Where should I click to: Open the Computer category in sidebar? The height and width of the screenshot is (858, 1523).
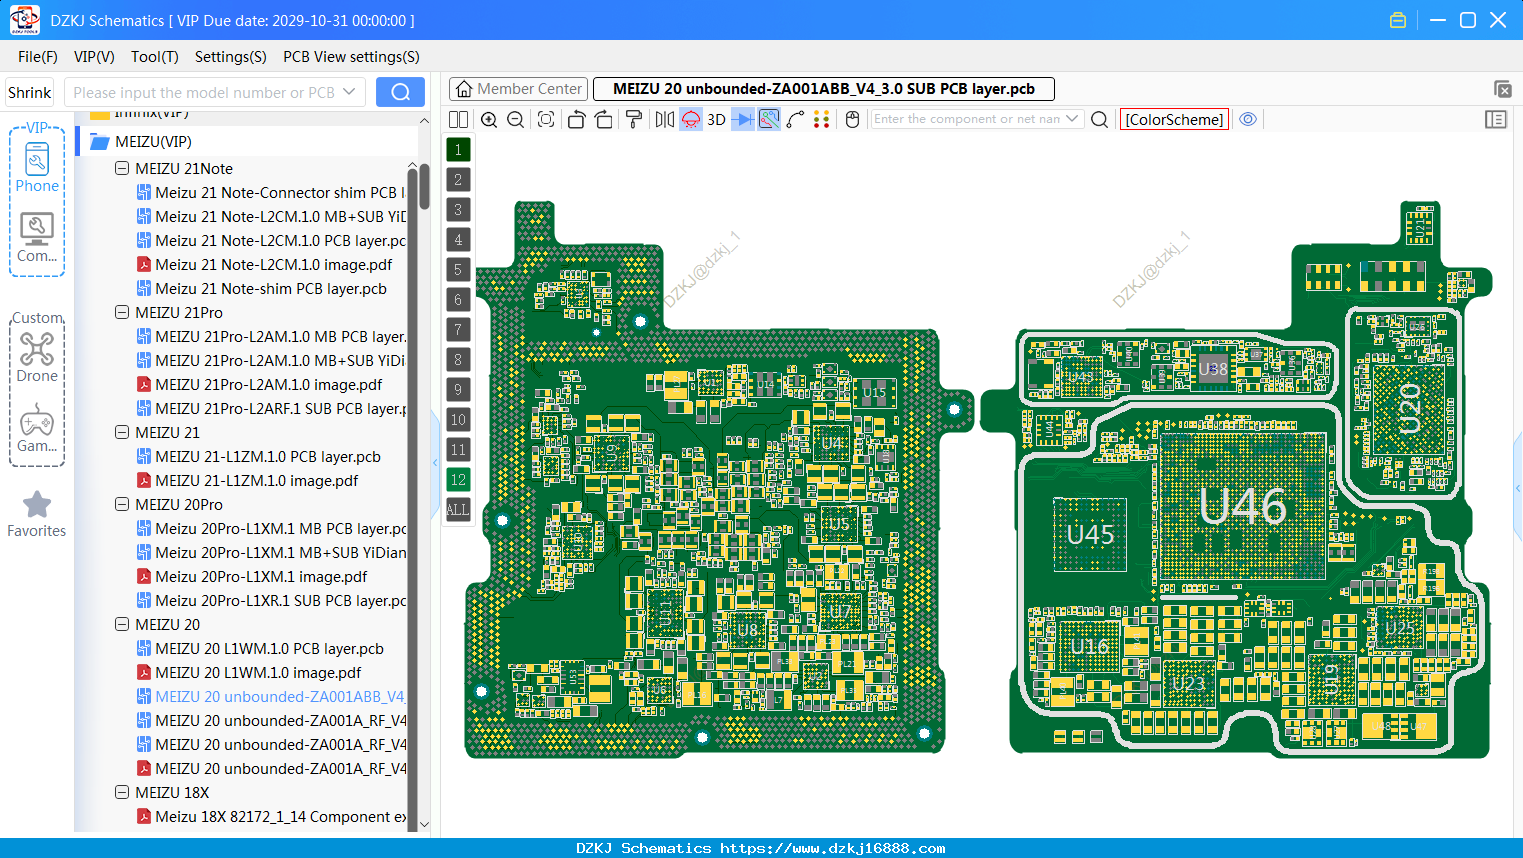(37, 238)
